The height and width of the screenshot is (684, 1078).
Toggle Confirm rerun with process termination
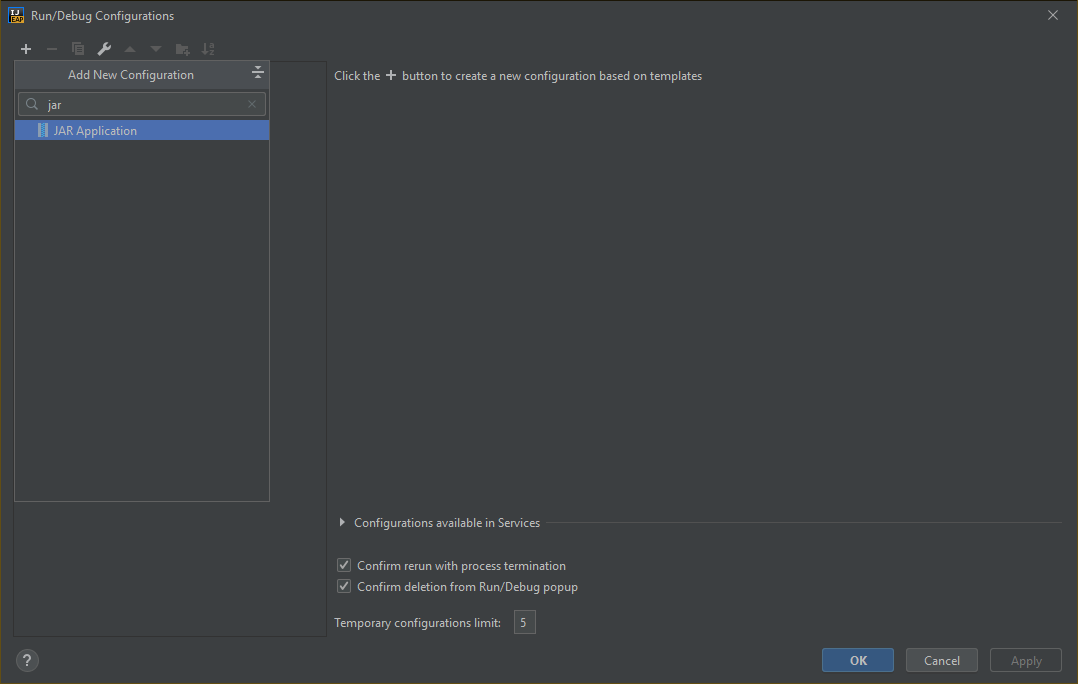(x=344, y=566)
